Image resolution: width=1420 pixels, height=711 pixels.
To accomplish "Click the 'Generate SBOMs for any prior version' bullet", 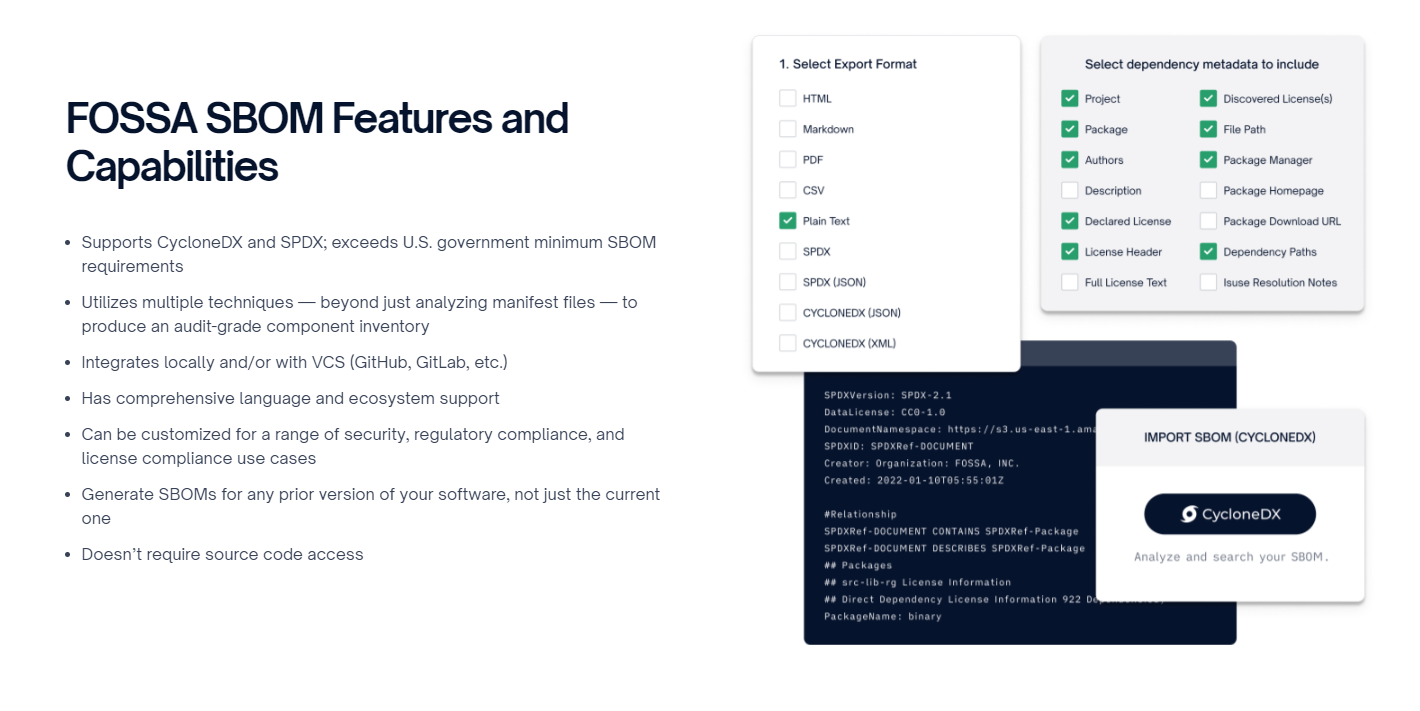I will click(x=371, y=506).
